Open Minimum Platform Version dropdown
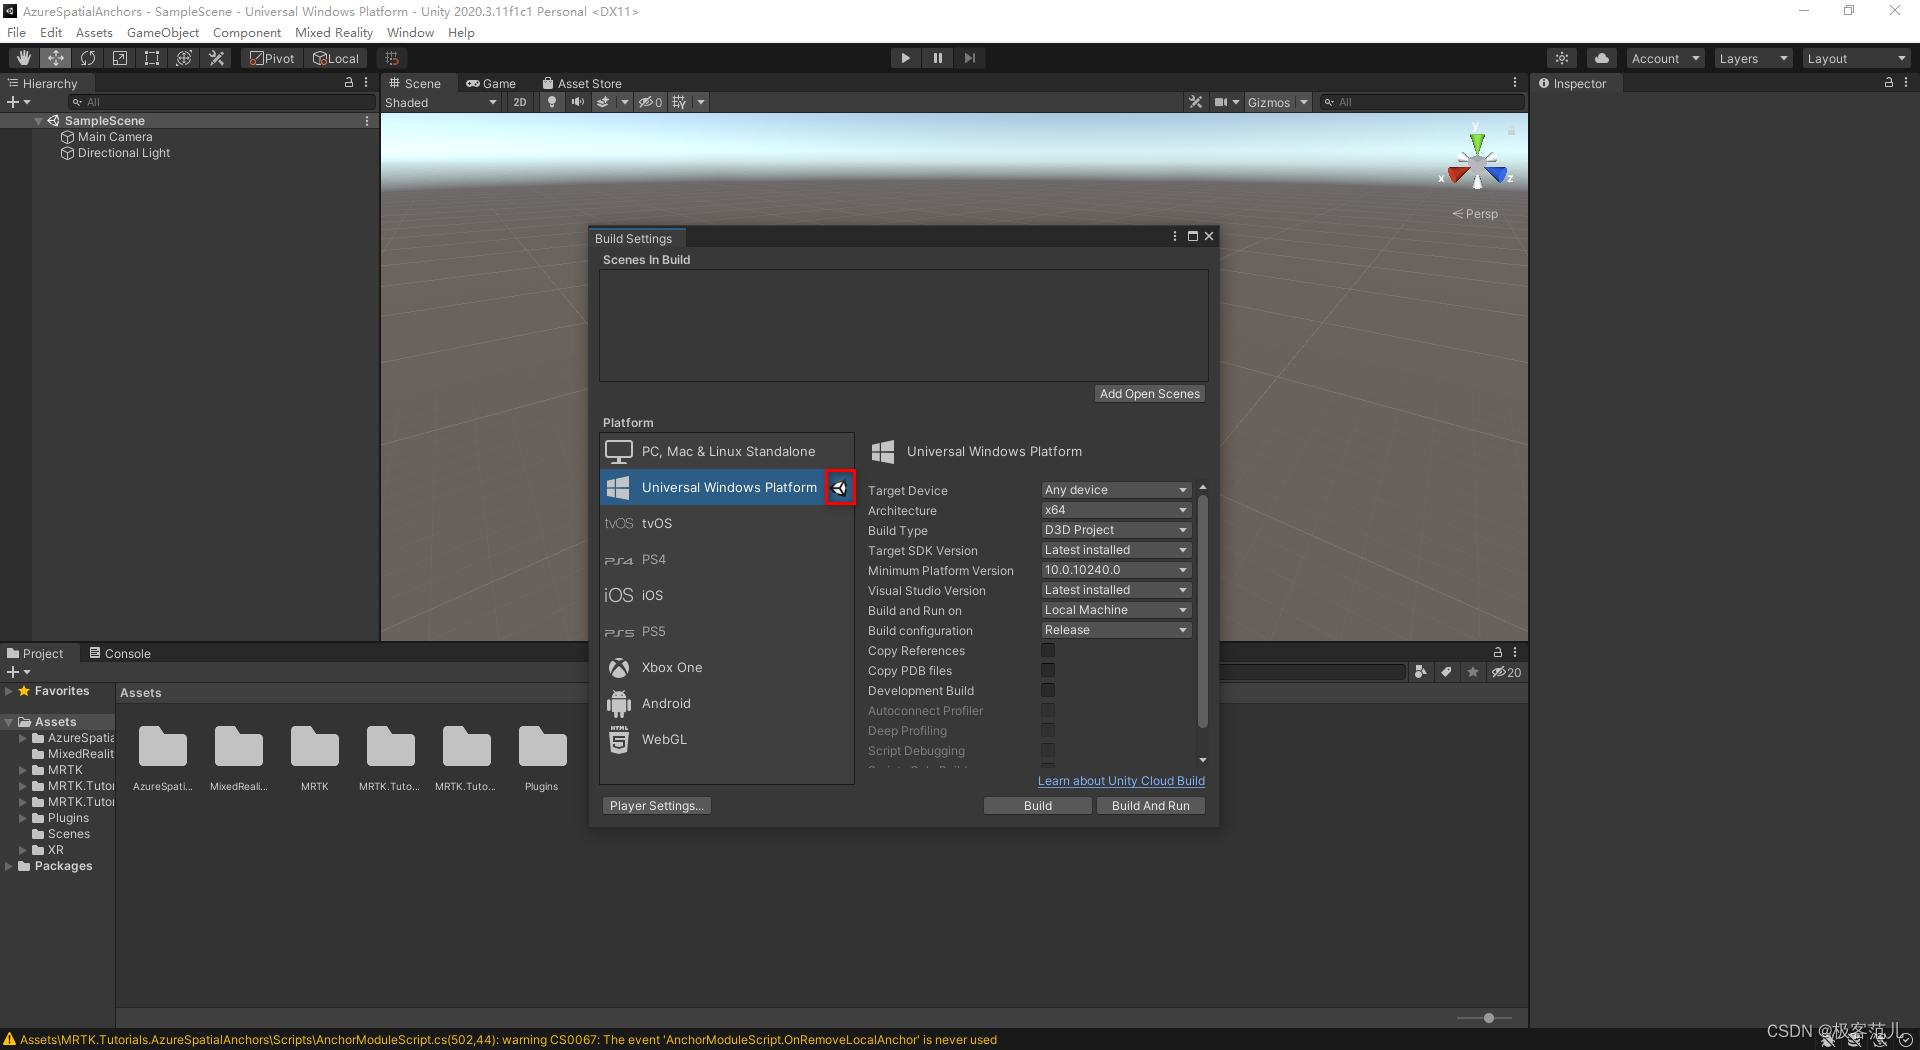This screenshot has width=1920, height=1050. pyautogui.click(x=1116, y=570)
